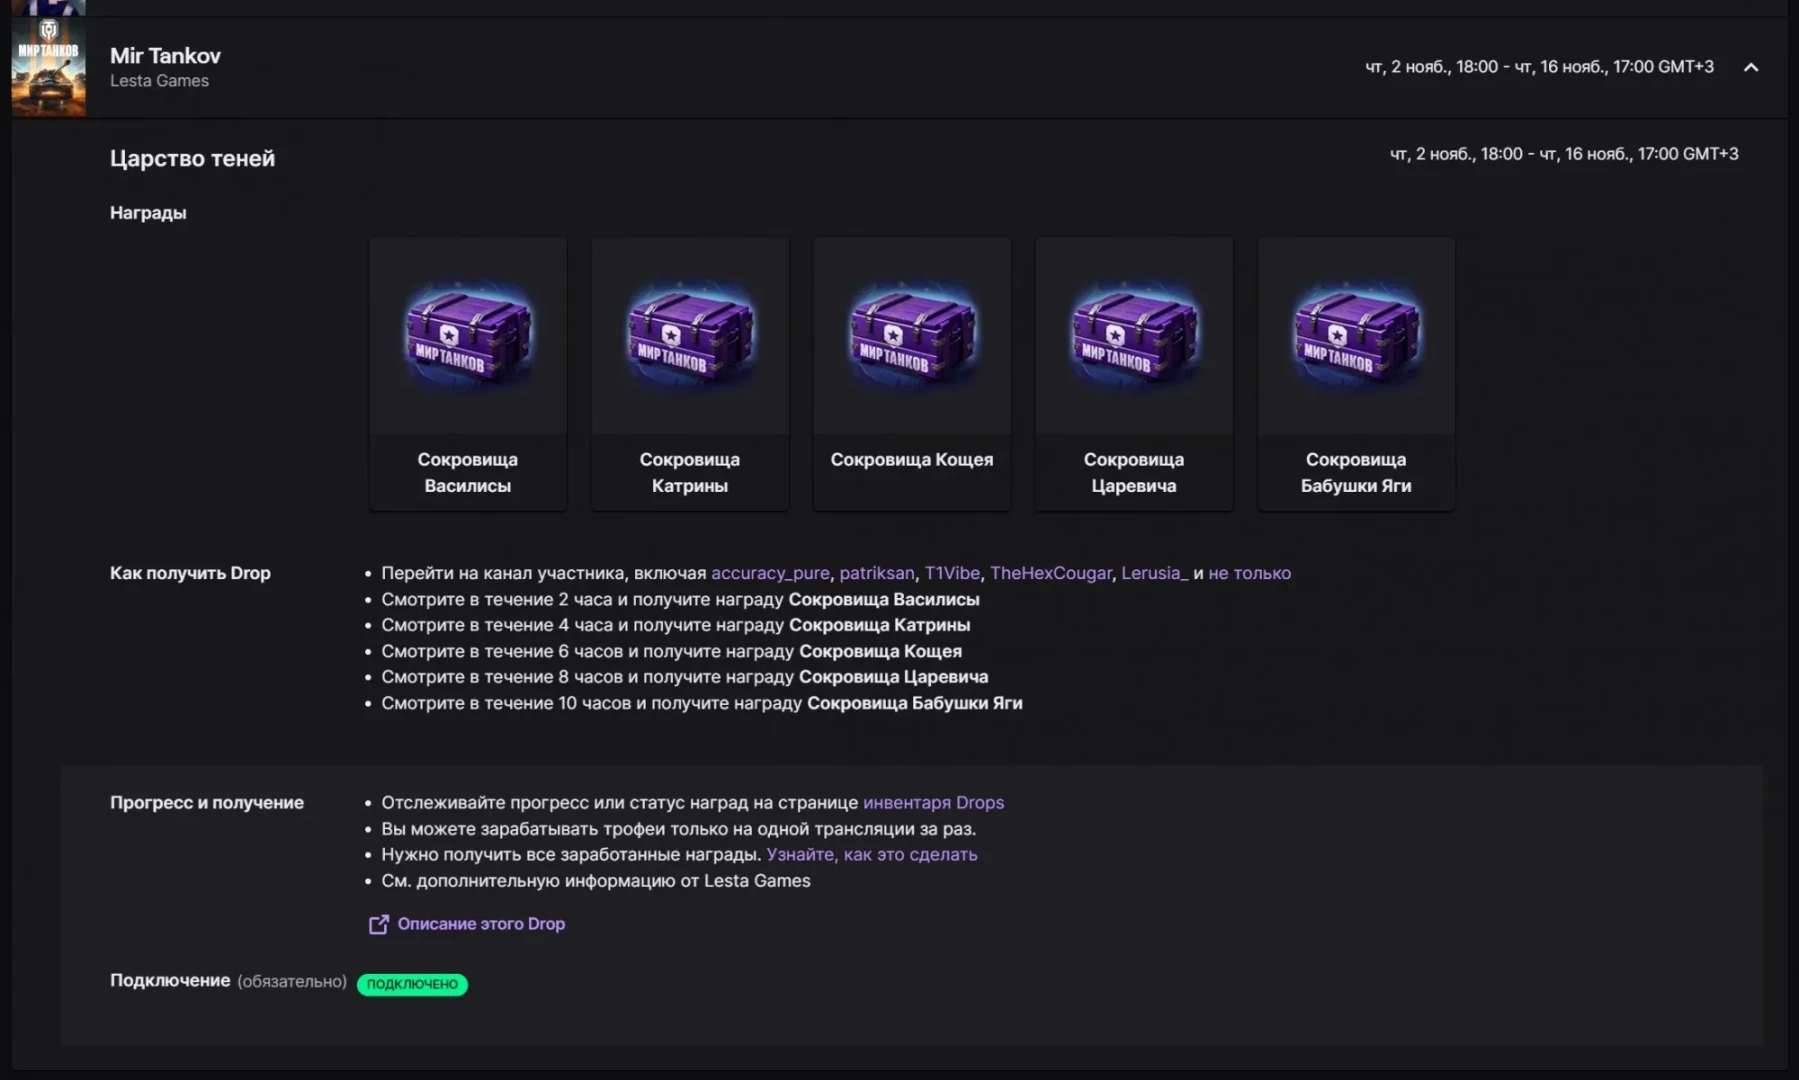Click the Сокровища Царевича chest icon

point(1134,335)
